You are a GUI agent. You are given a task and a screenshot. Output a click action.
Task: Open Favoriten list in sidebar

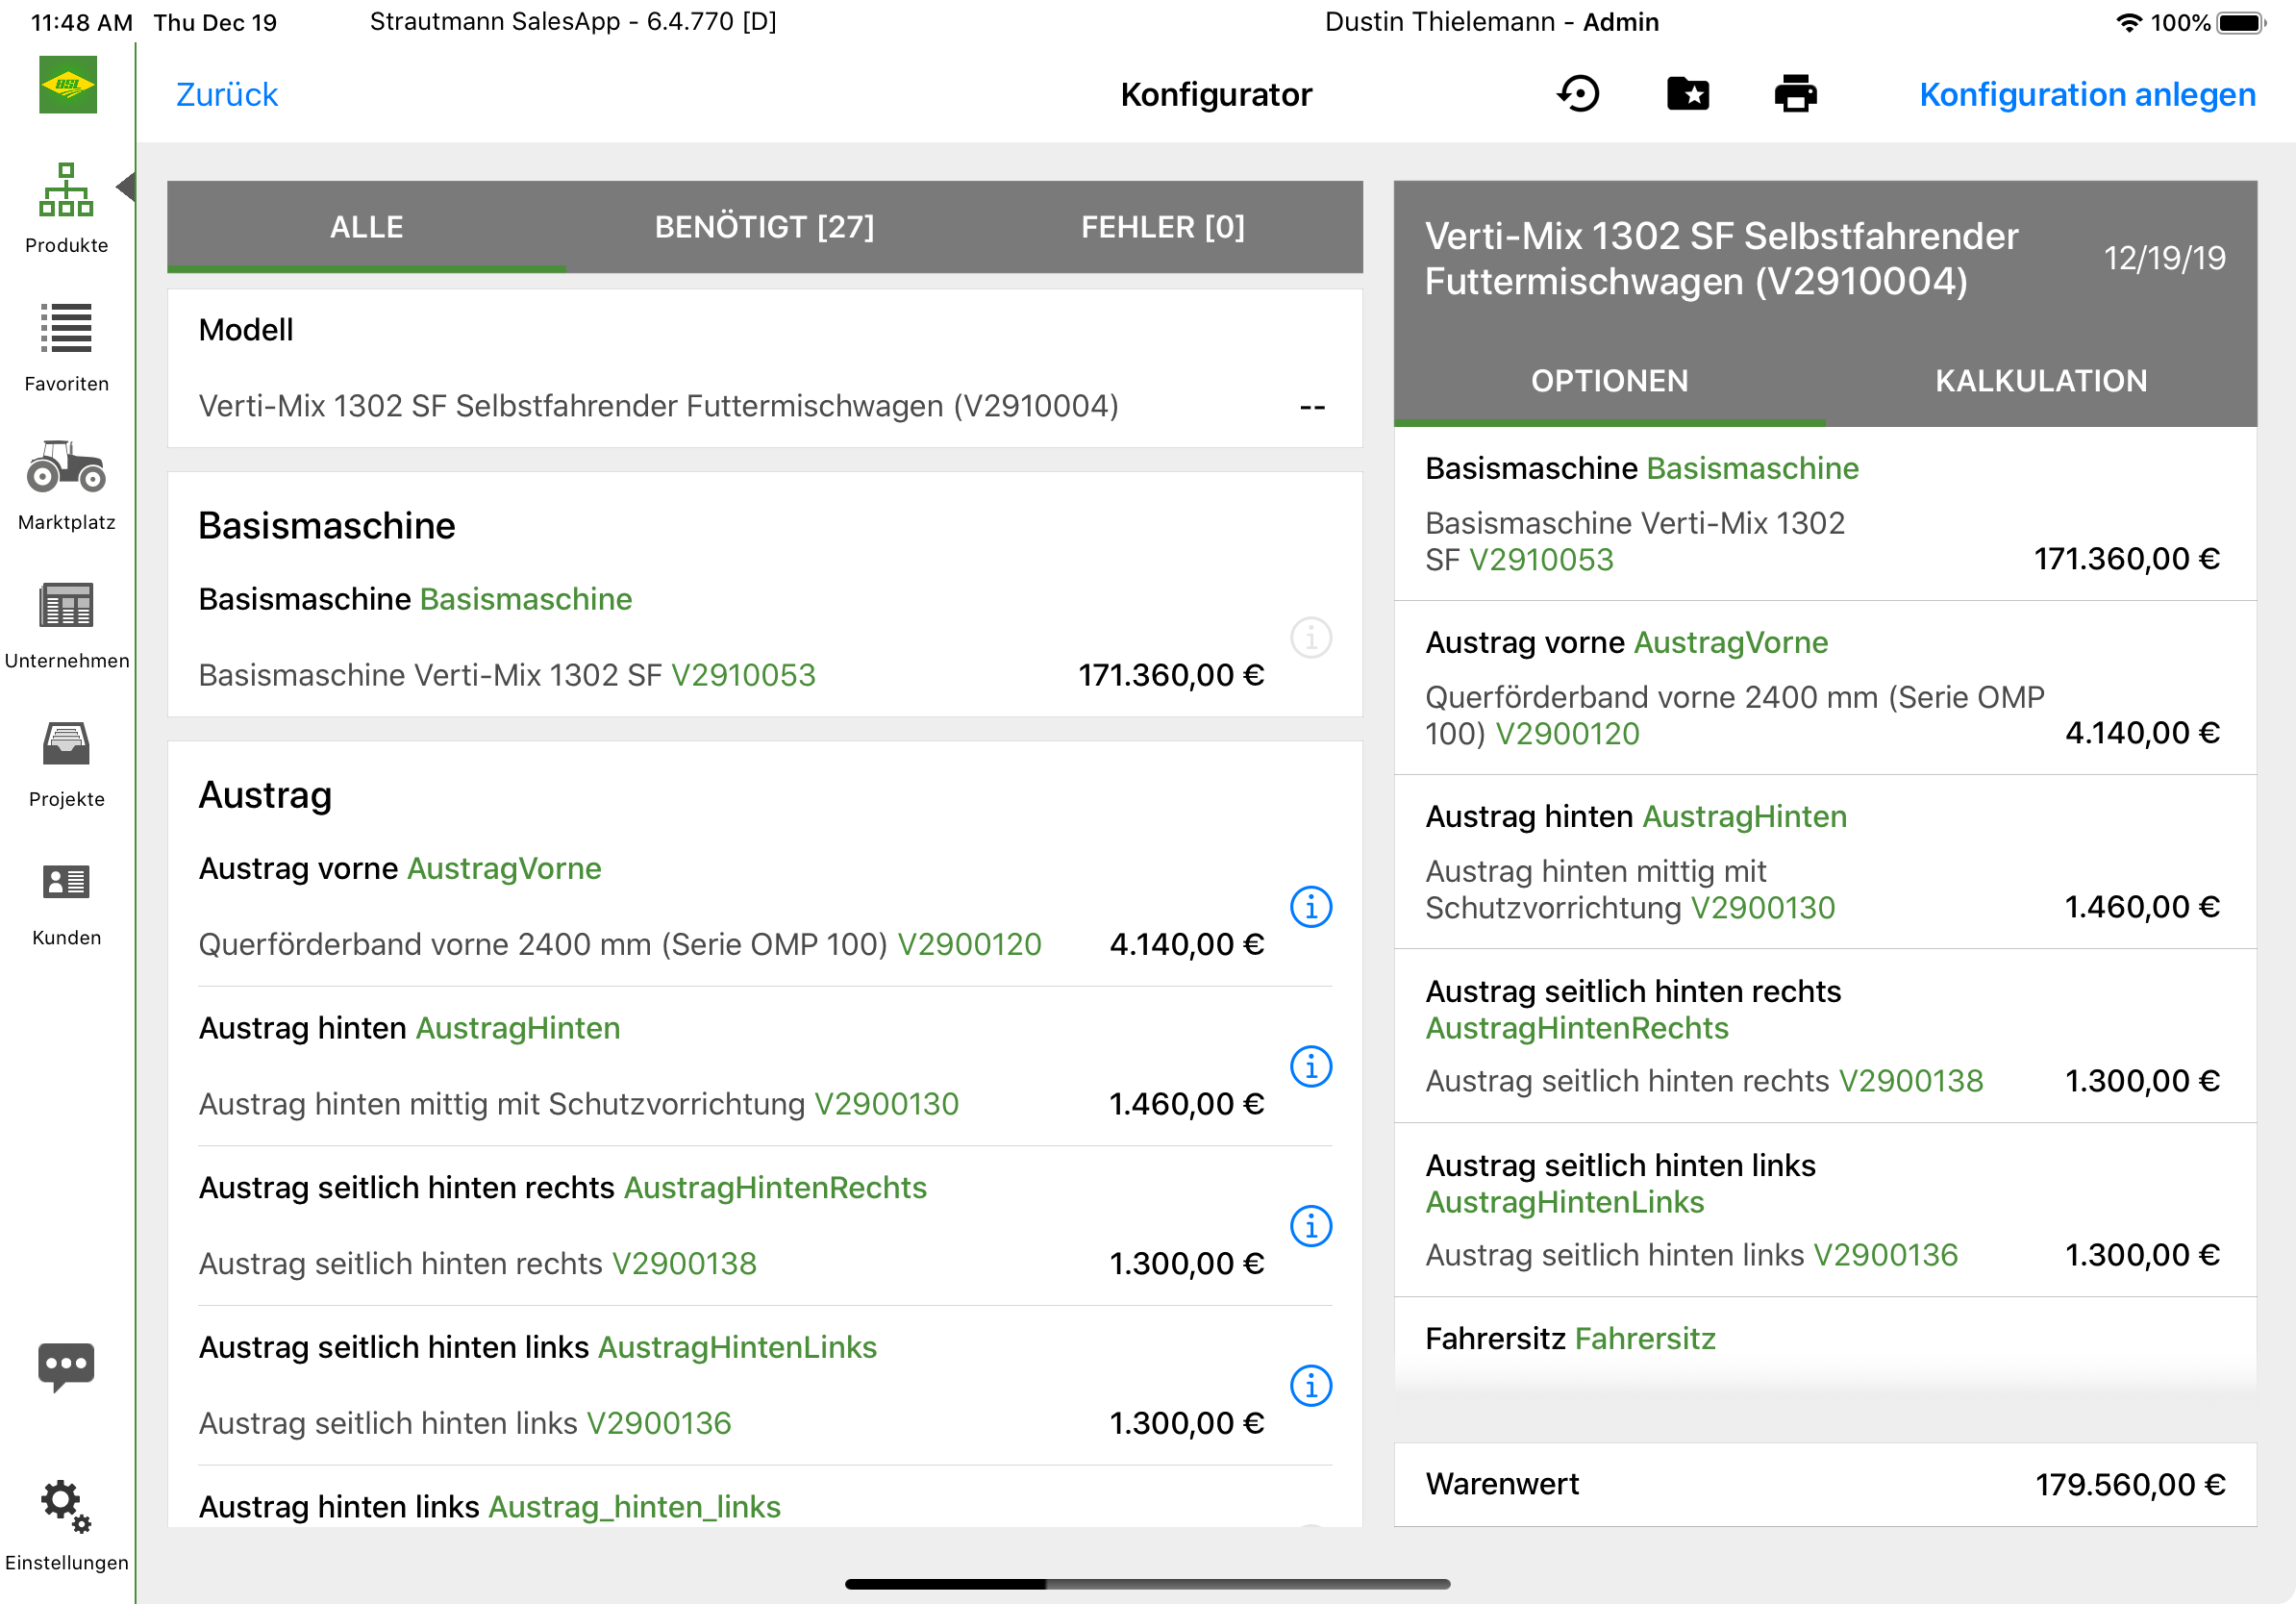click(x=66, y=347)
